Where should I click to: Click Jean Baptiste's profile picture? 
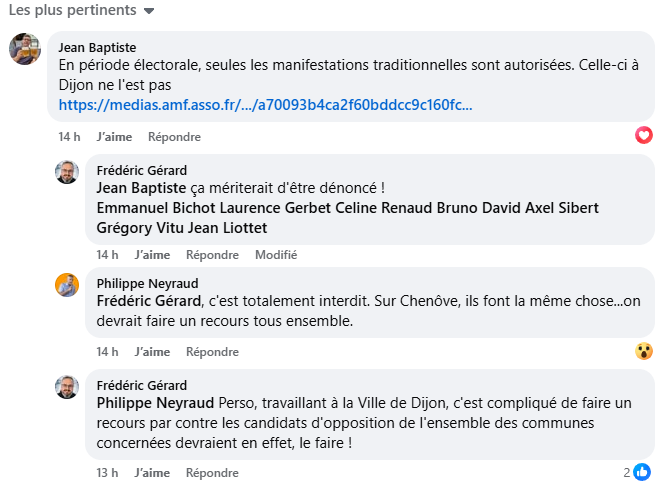point(25,49)
